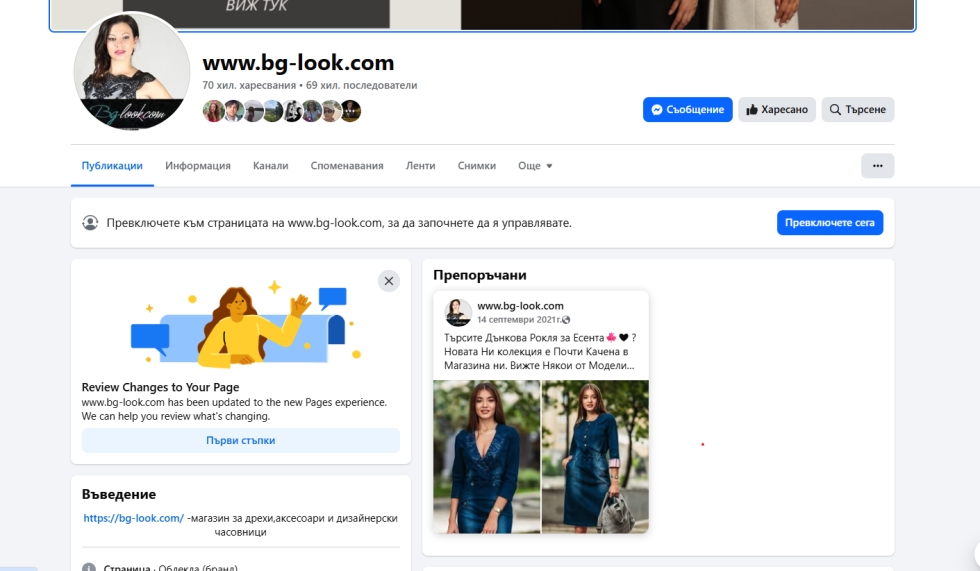Open the https://bg-look.com/ link

(134, 518)
